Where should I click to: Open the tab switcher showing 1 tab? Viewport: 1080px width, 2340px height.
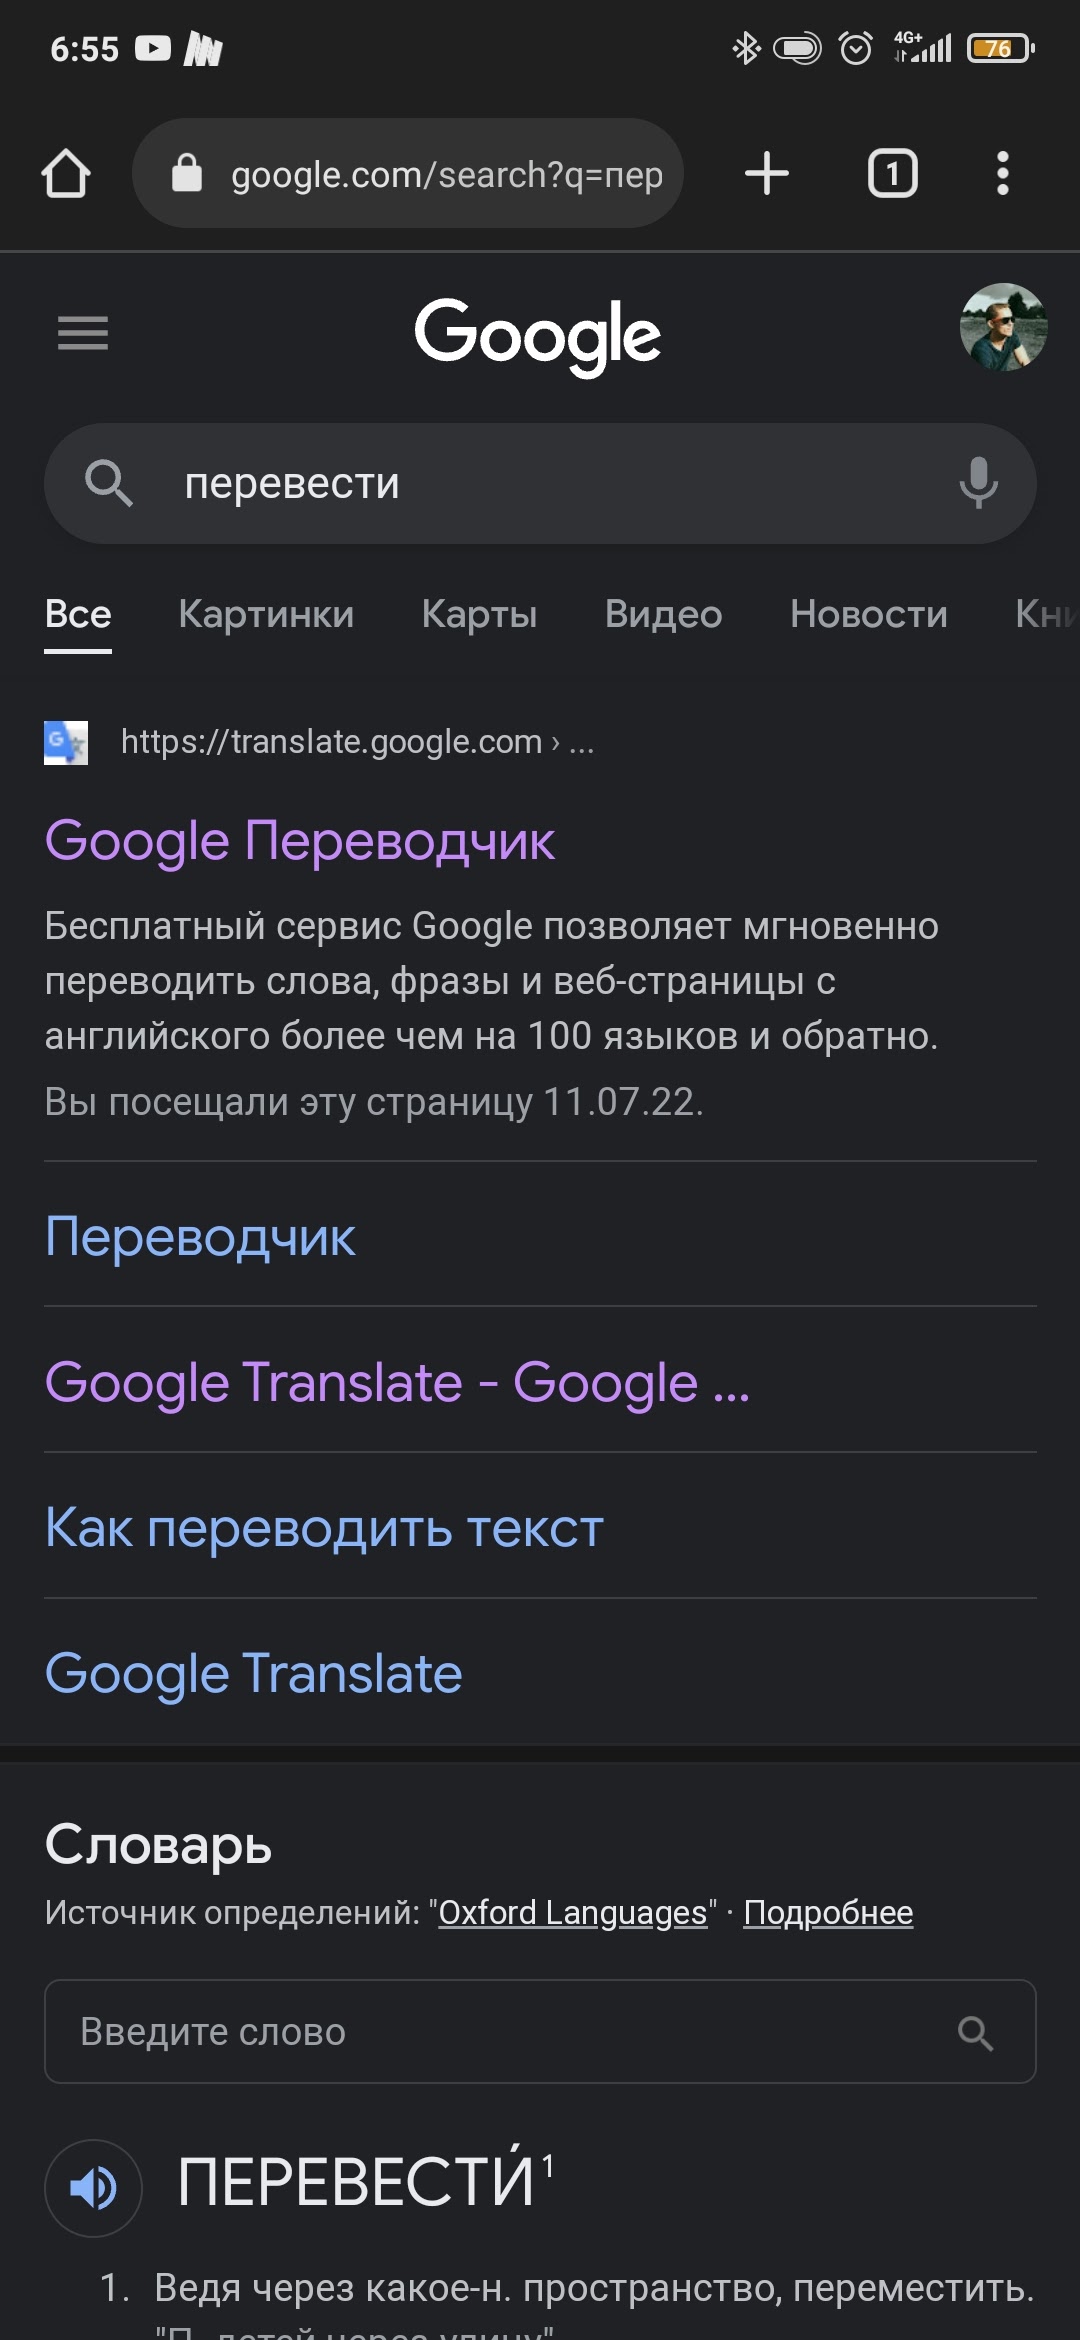click(x=892, y=174)
